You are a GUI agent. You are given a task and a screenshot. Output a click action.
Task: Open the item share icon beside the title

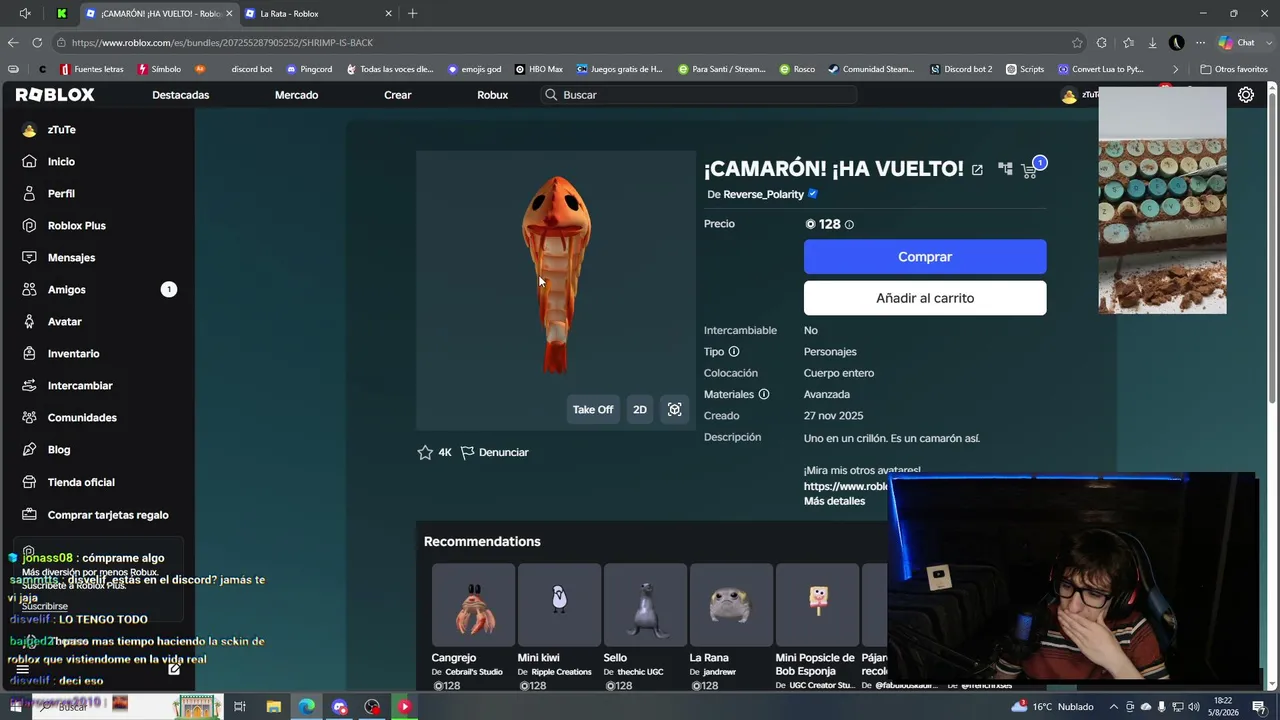point(977,170)
